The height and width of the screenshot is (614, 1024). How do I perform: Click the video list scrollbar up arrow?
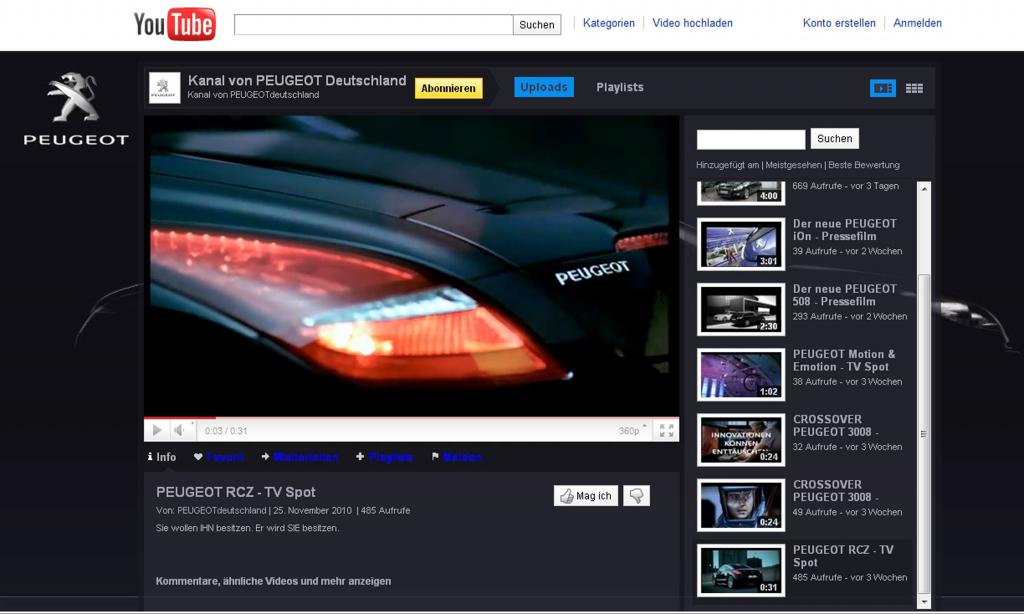pyautogui.click(x=923, y=189)
